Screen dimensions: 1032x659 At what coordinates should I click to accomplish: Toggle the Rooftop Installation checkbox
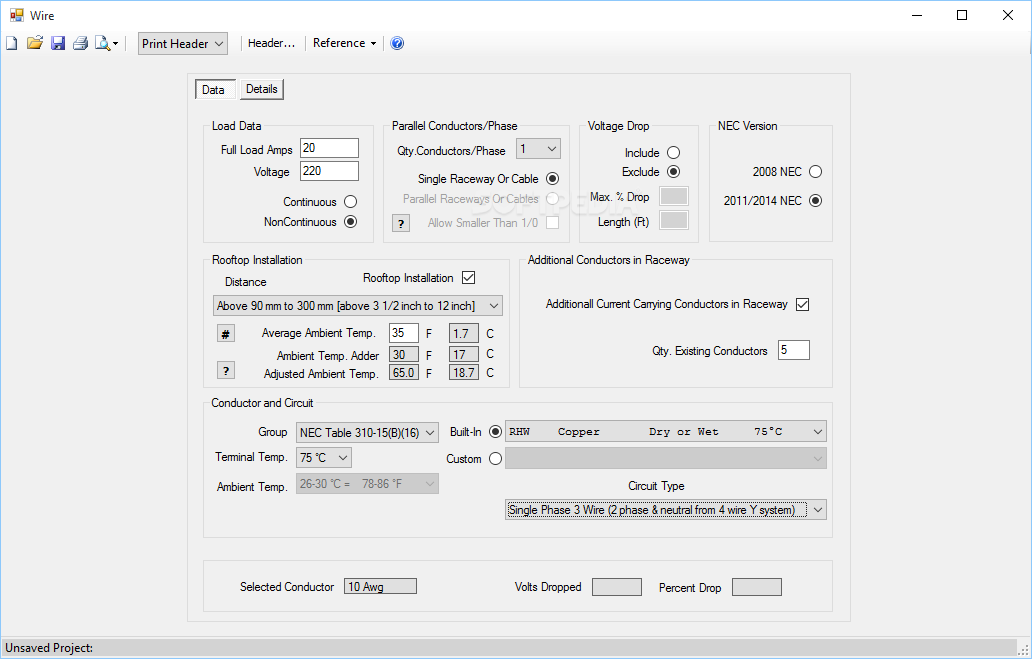point(469,278)
